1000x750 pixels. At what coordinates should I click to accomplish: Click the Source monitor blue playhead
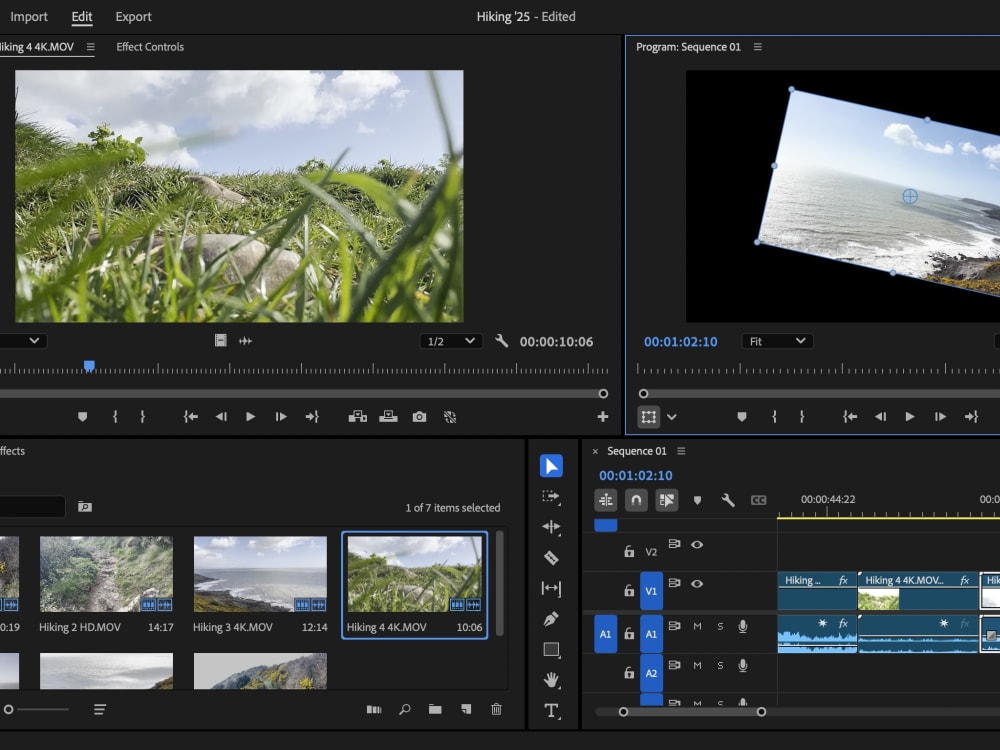tap(89, 365)
